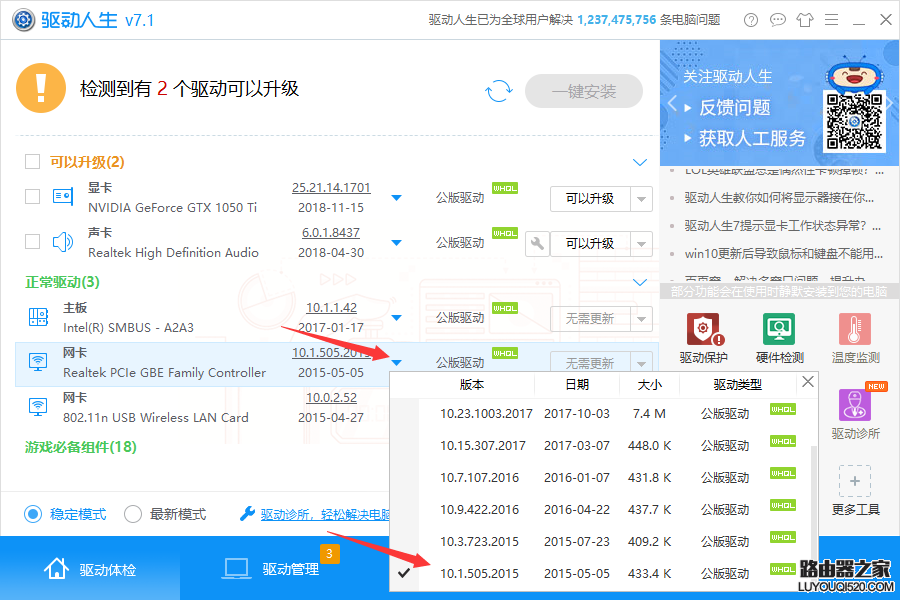
Task: Open article win10更新后导致鼠标和键盘不能用
Action: [x=783, y=254]
